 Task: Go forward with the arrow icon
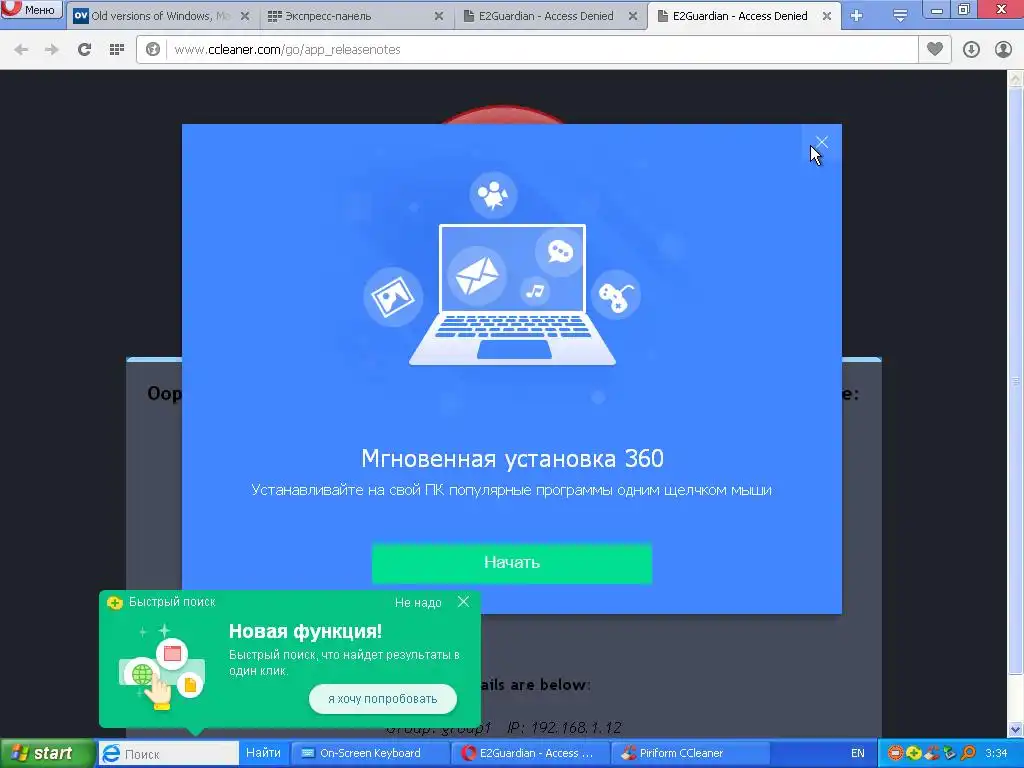tap(52, 50)
